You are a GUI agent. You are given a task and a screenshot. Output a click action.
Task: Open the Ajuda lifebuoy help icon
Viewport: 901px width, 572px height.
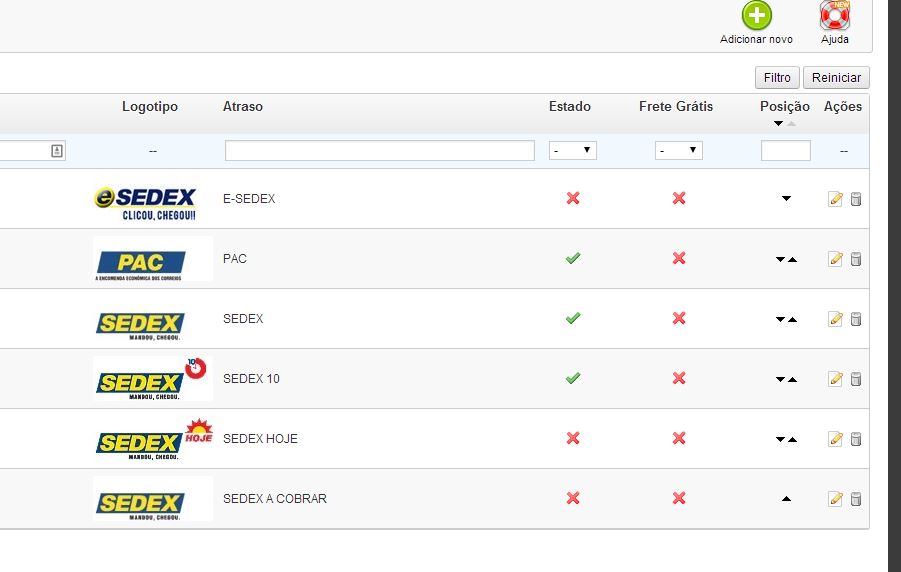point(834,16)
